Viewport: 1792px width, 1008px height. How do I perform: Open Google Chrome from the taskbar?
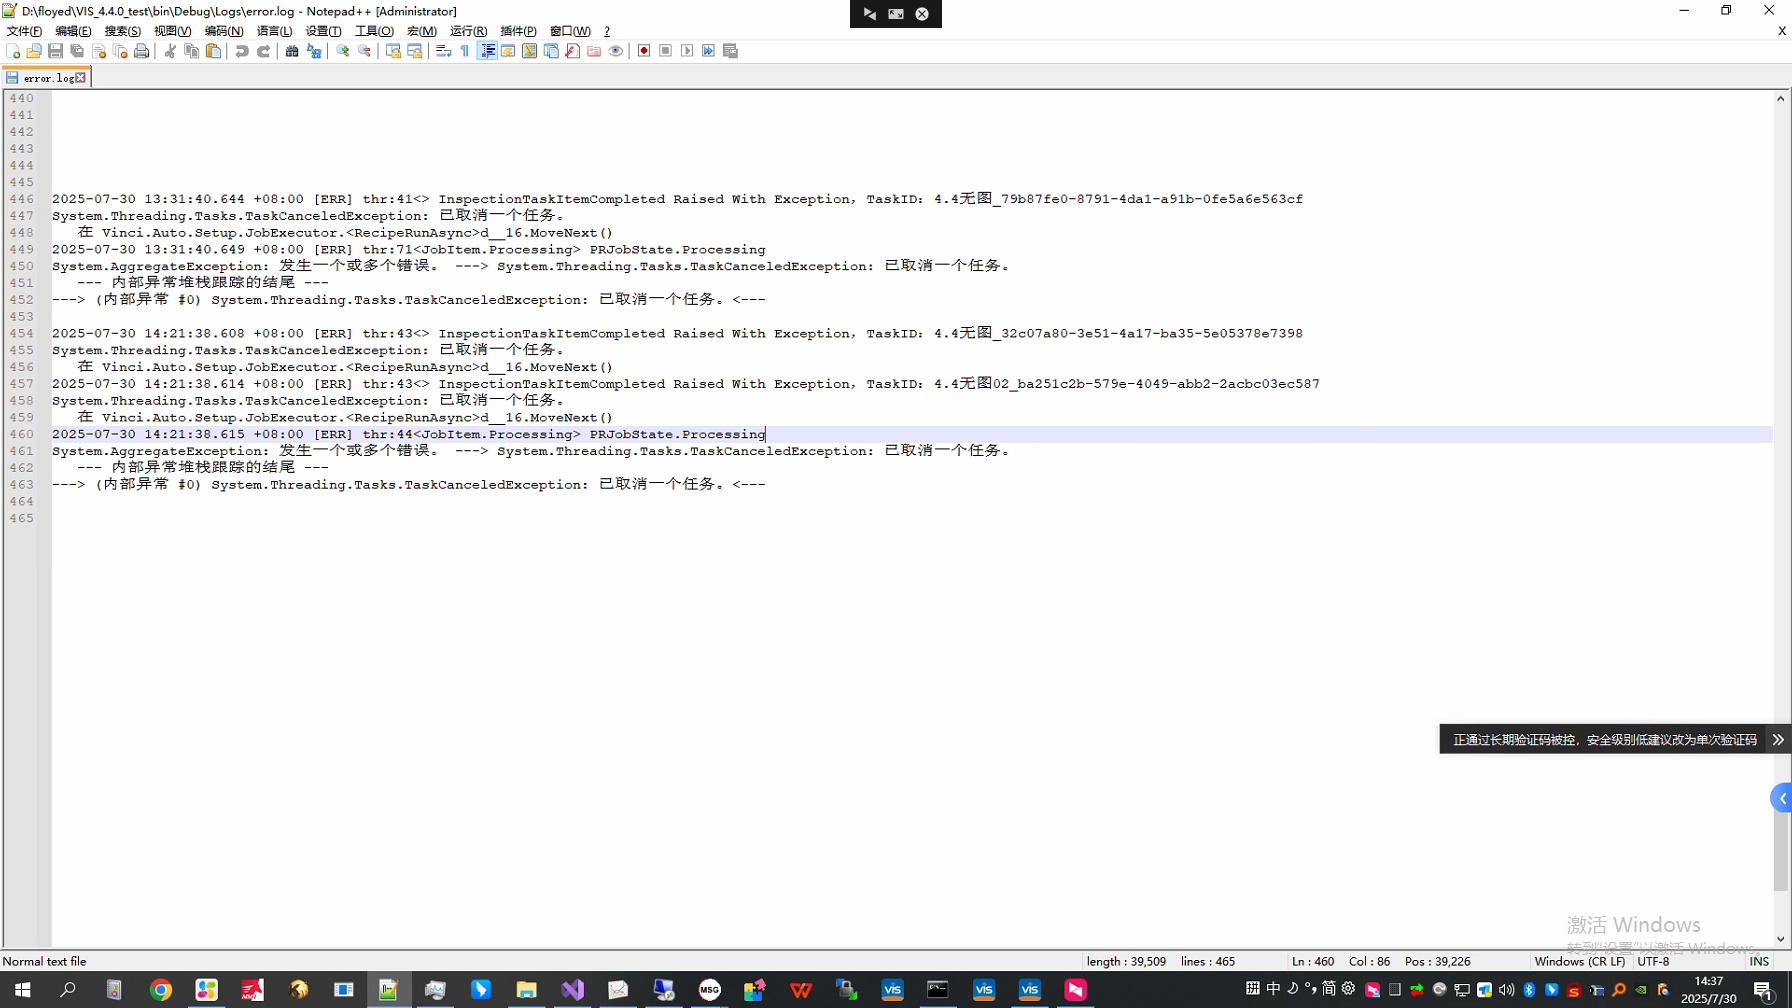tap(160, 990)
